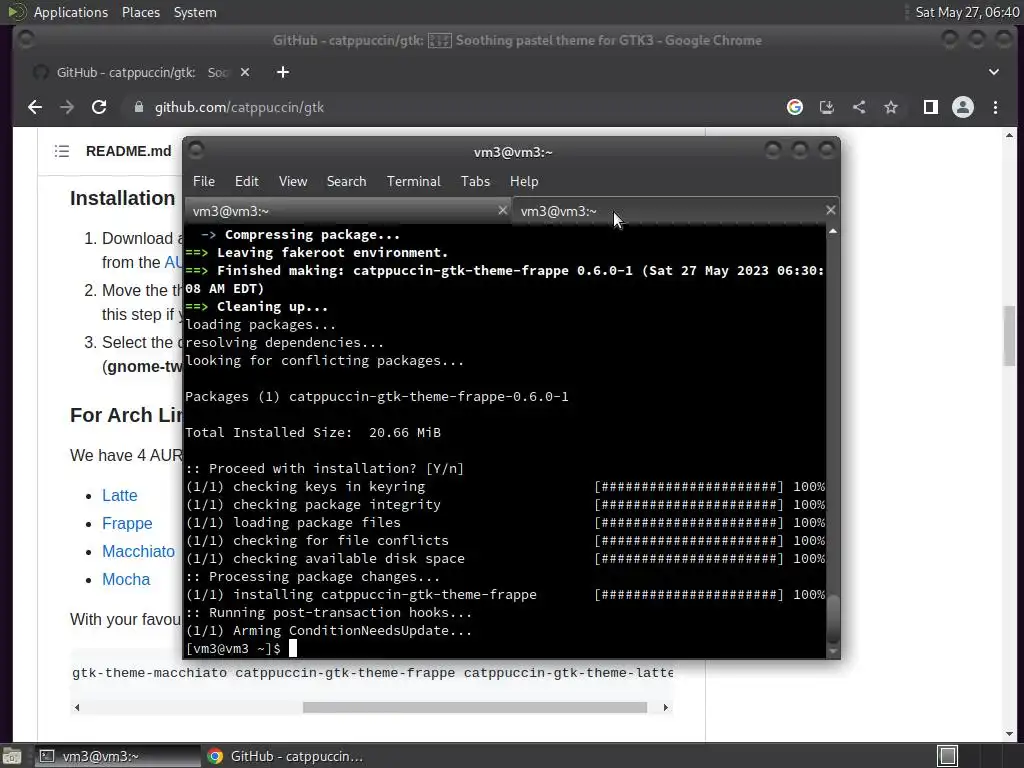Go back in Chrome browser
The height and width of the screenshot is (768, 1024).
[35, 107]
